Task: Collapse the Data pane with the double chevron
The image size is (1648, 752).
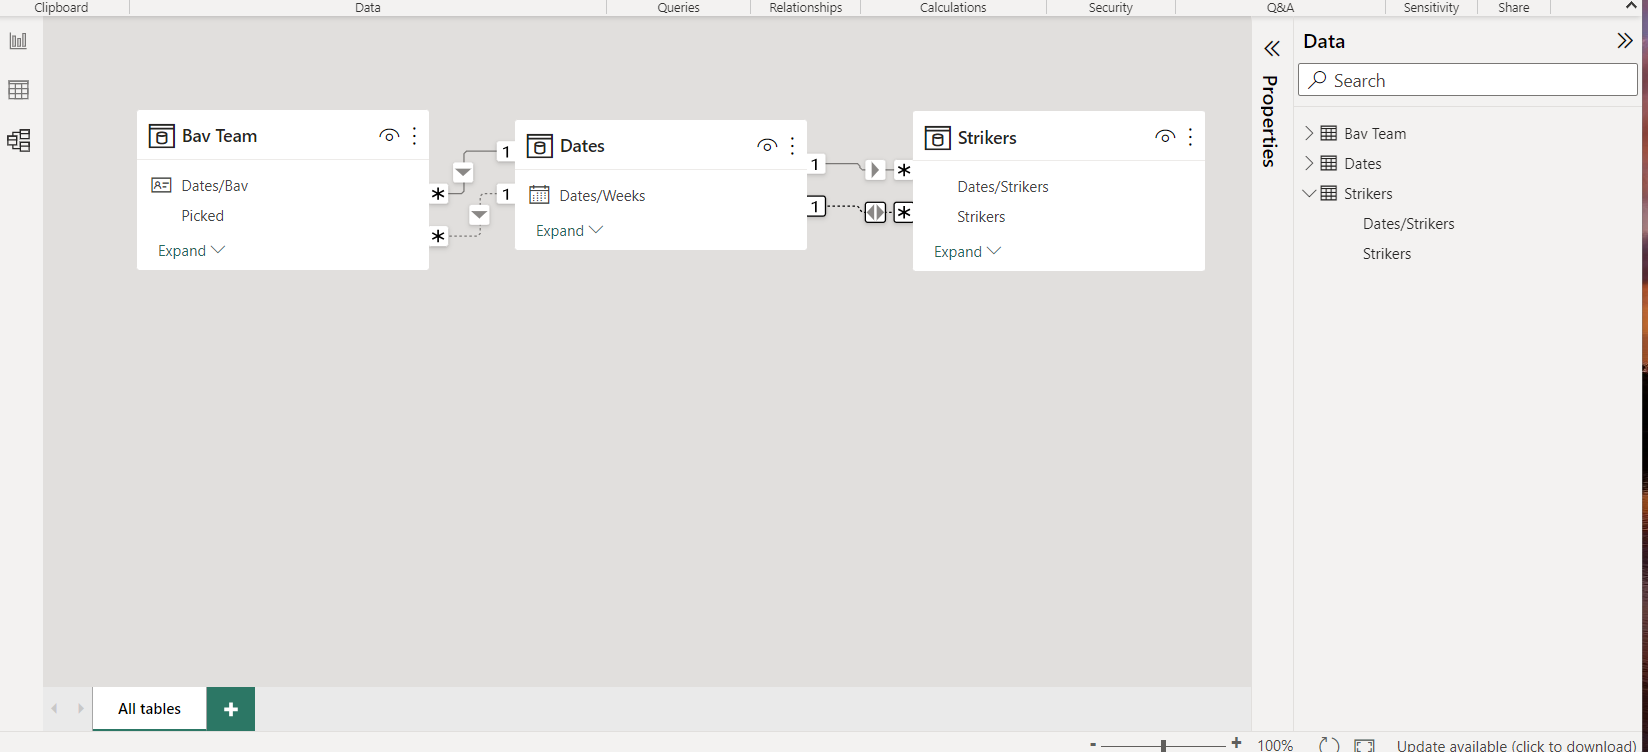Action: [x=1625, y=41]
